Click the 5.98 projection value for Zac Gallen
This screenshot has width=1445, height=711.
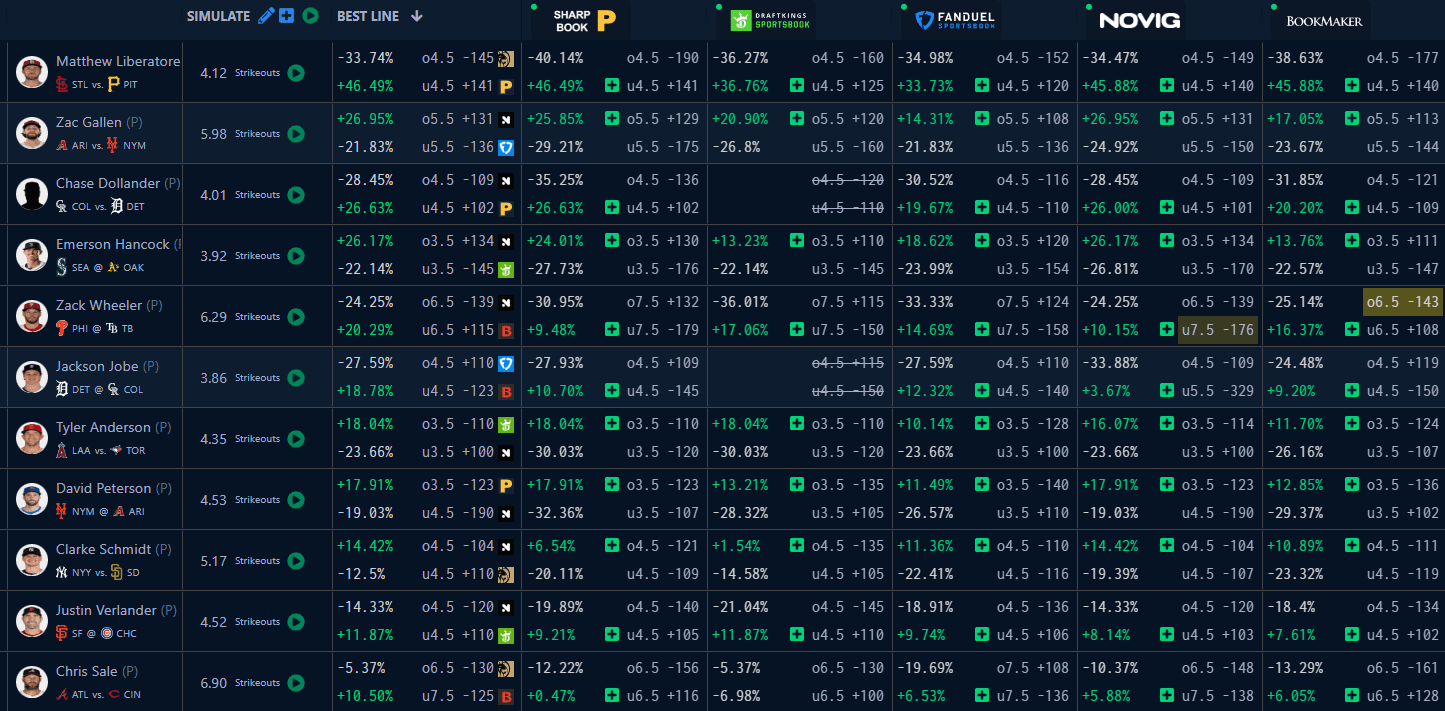click(214, 134)
